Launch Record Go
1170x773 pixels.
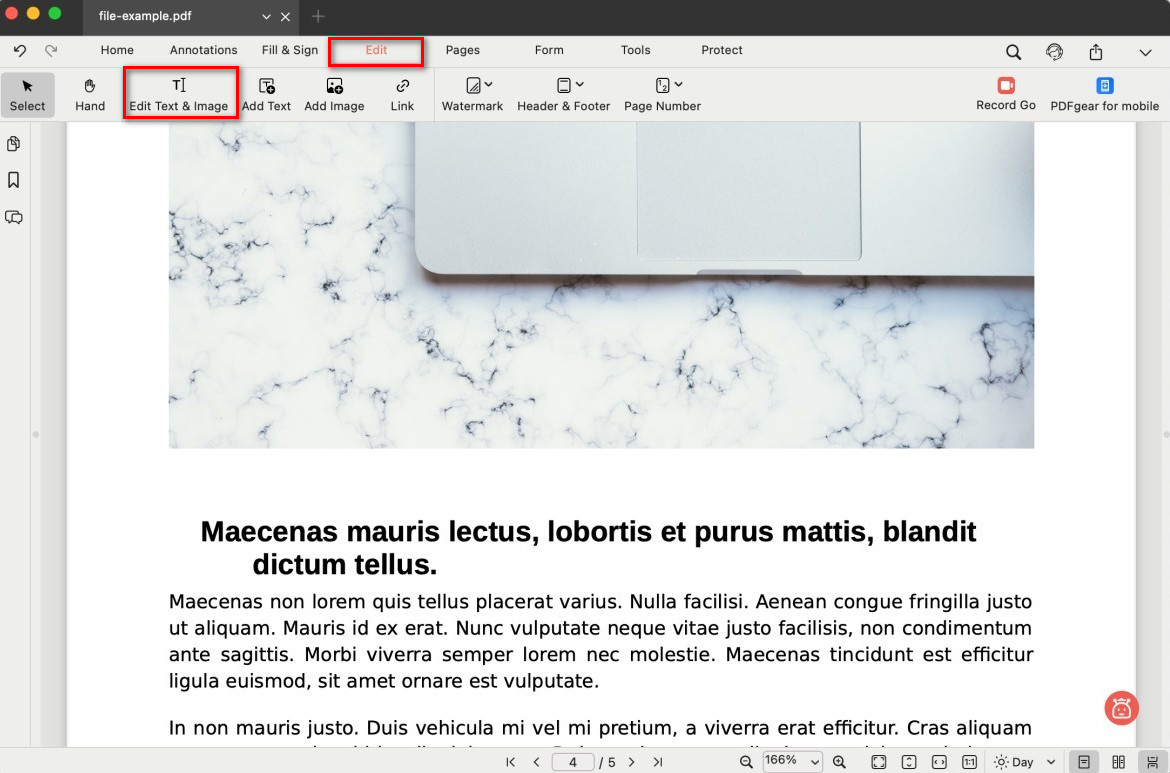point(1006,94)
